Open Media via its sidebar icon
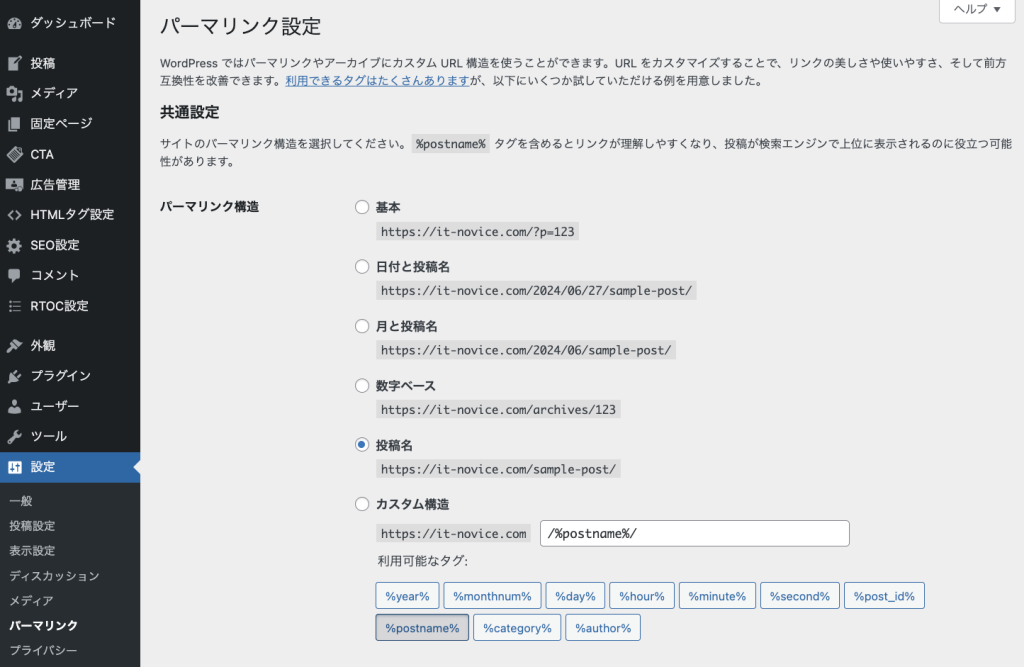The height and width of the screenshot is (667, 1024). [14, 94]
